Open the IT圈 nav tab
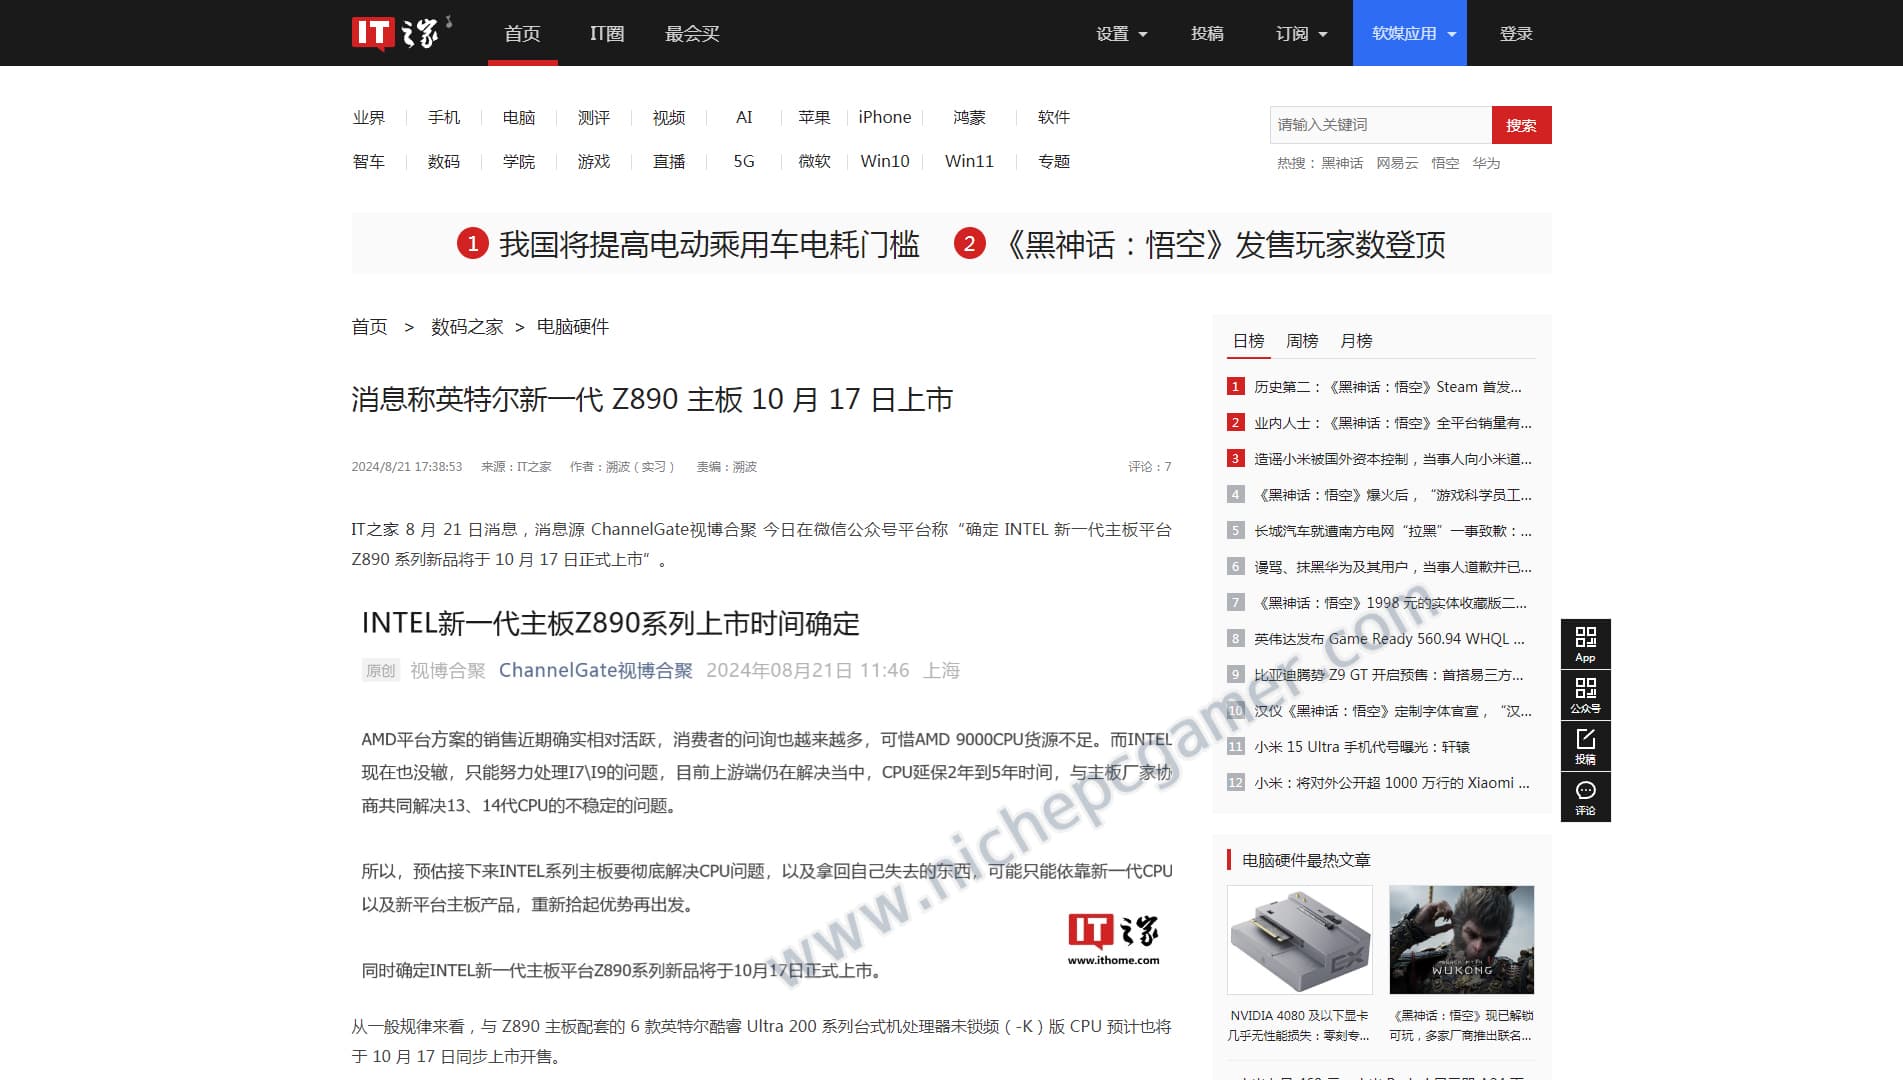 [607, 33]
